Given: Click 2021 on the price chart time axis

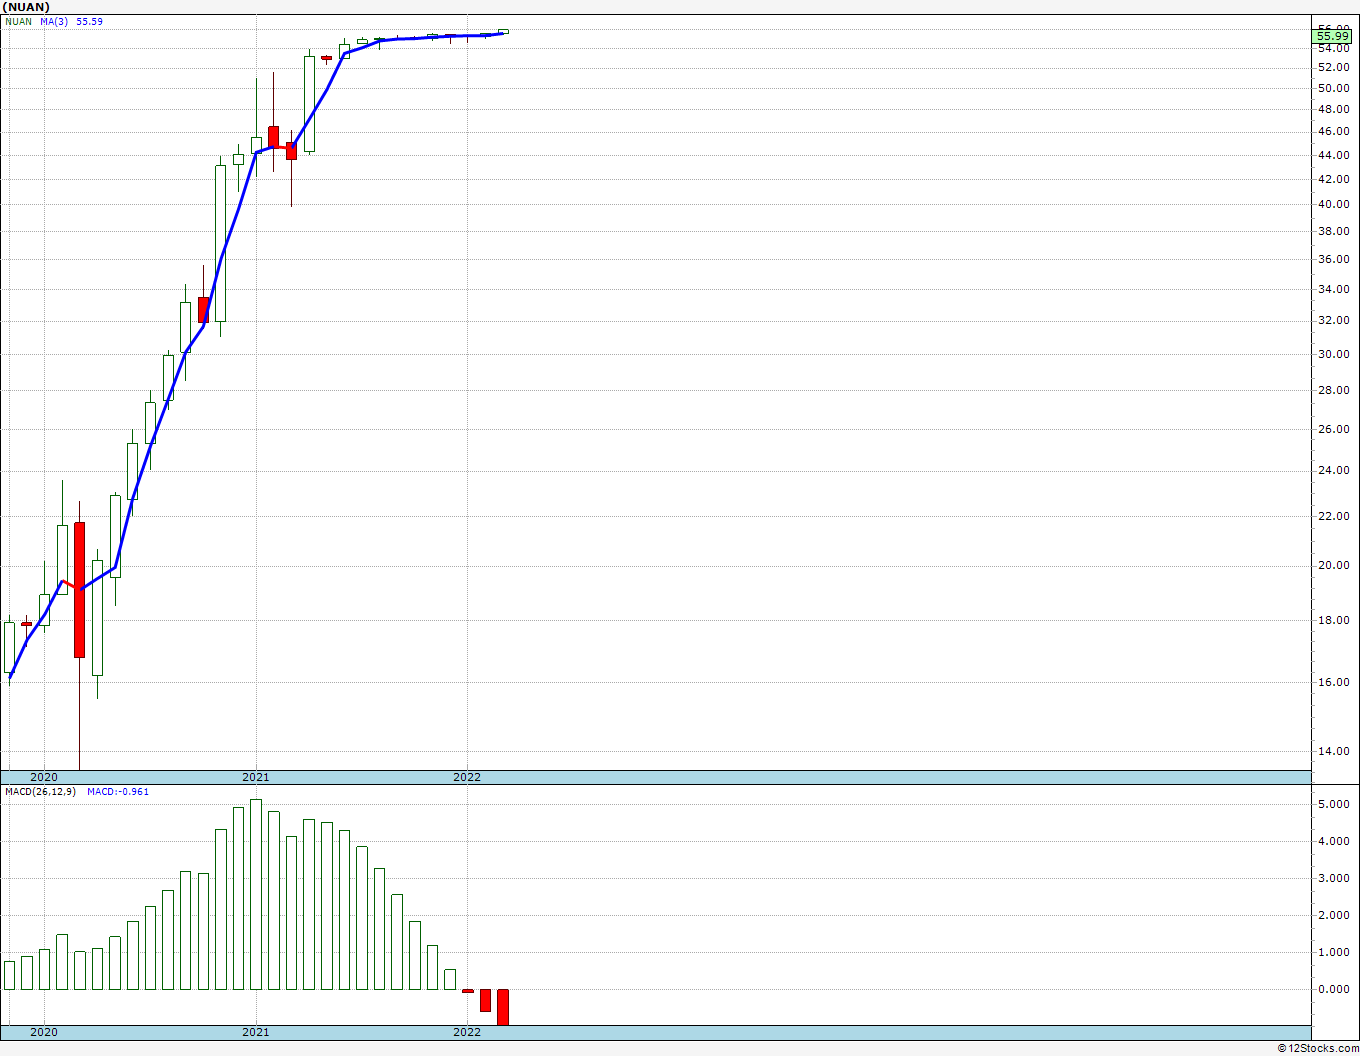Looking at the screenshot, I should tap(256, 777).
